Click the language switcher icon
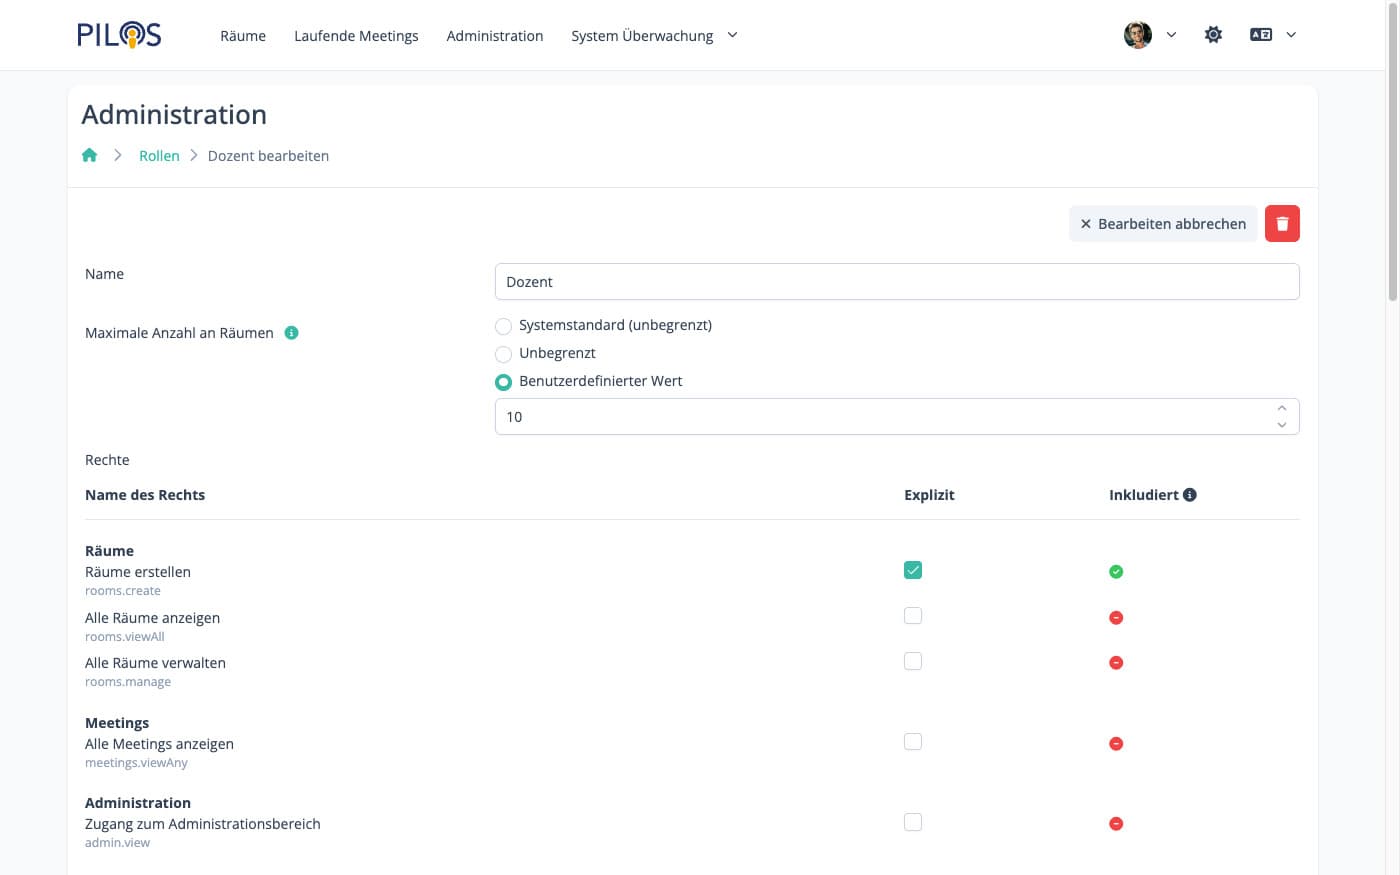The height and width of the screenshot is (875, 1400). [1261, 35]
